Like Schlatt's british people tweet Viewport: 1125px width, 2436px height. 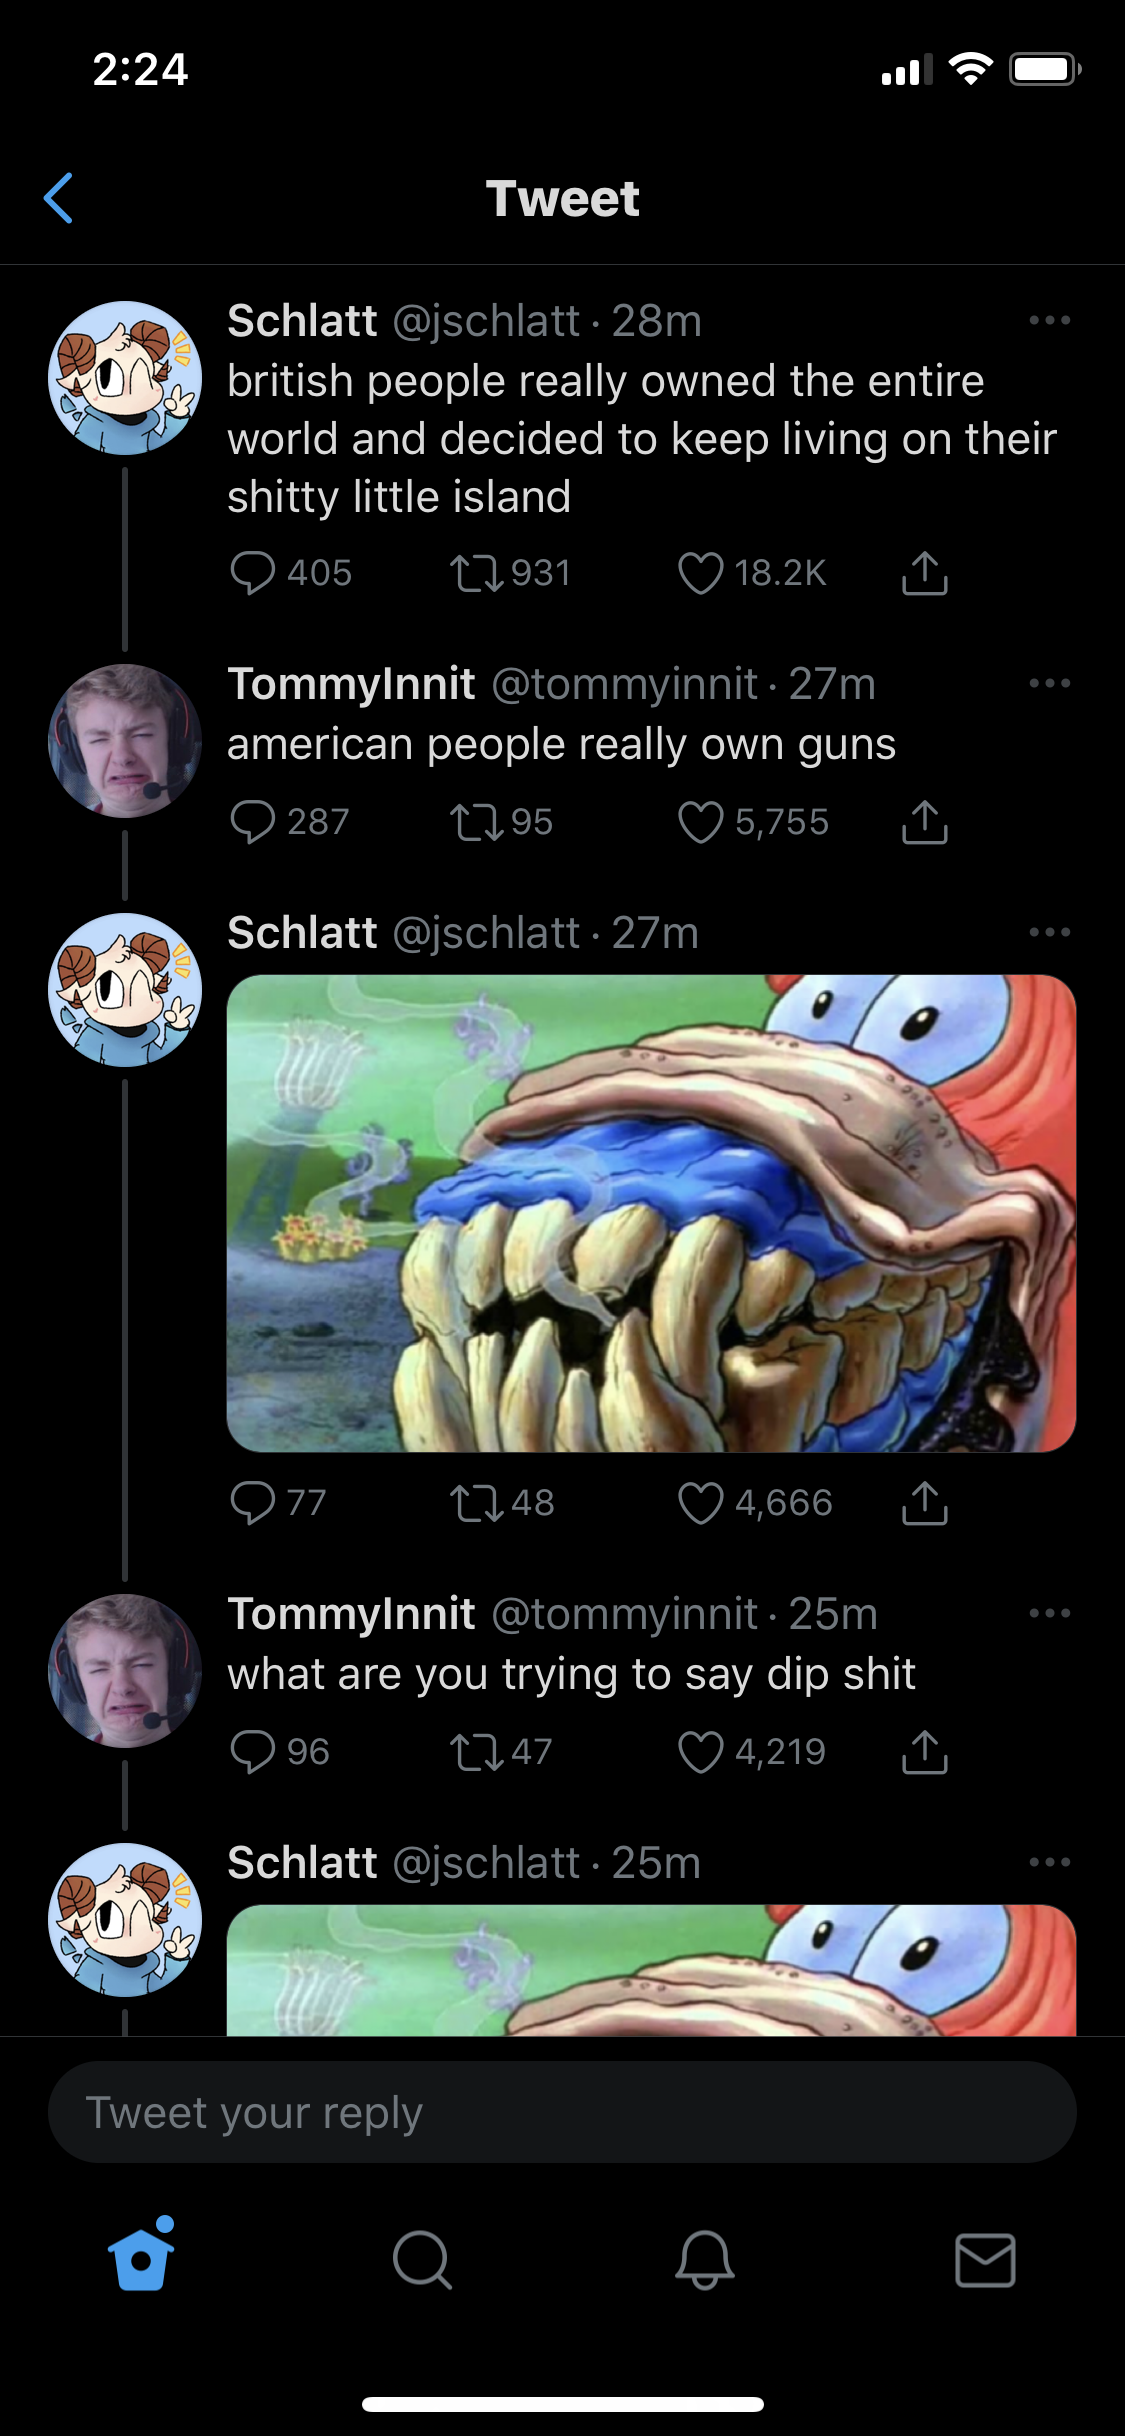pyautogui.click(x=700, y=573)
